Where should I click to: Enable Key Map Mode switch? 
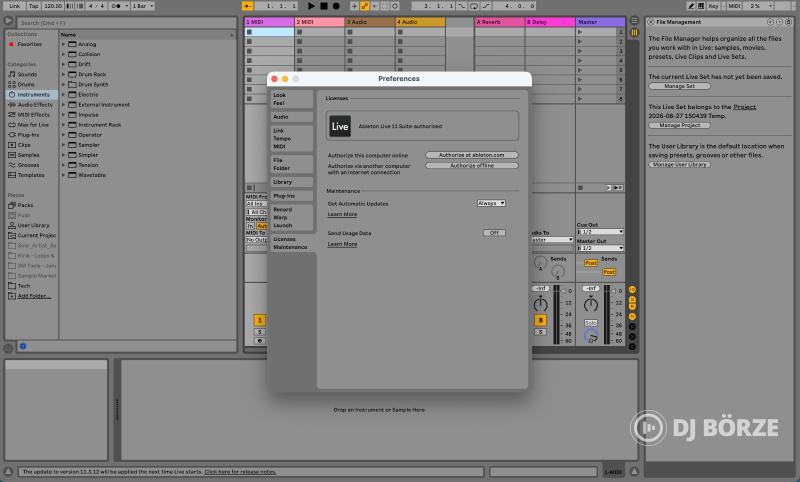coord(713,6)
